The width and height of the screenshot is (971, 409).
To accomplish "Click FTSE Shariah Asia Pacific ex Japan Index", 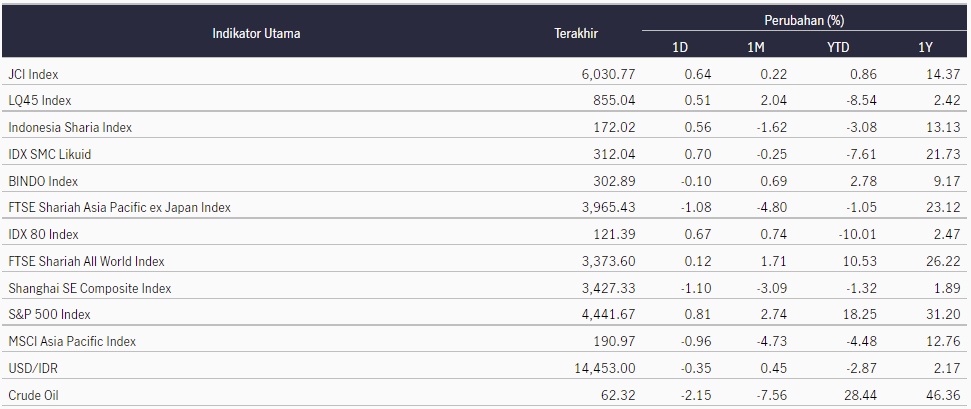I will [x=120, y=208].
